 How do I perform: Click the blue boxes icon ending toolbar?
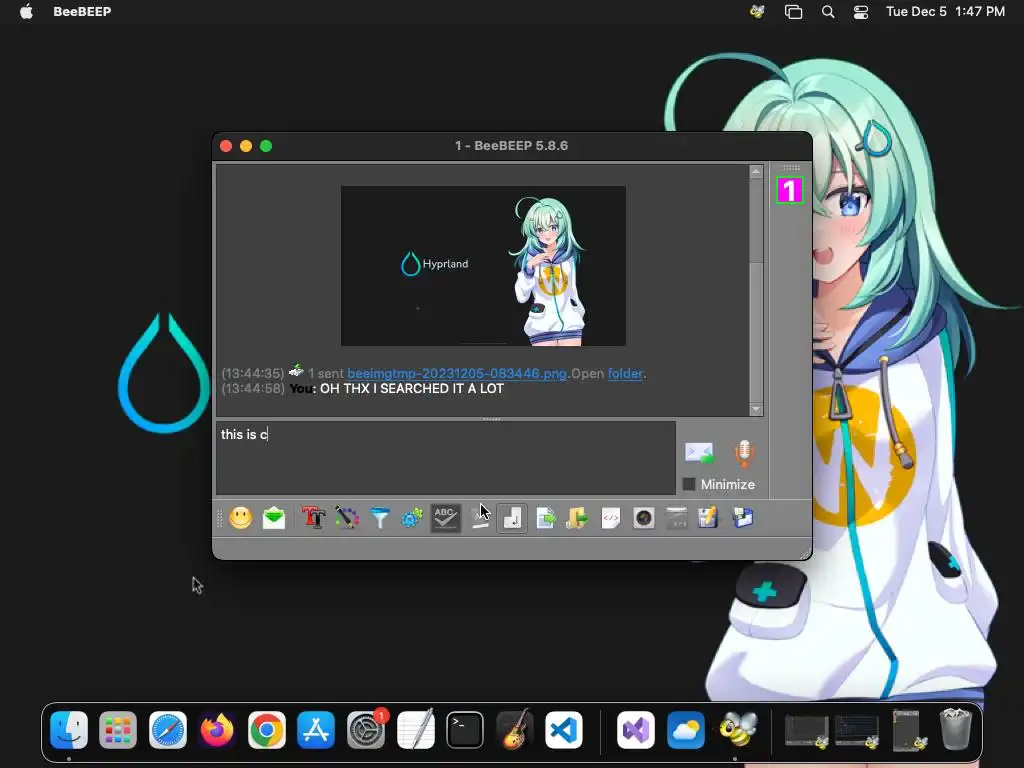(743, 519)
